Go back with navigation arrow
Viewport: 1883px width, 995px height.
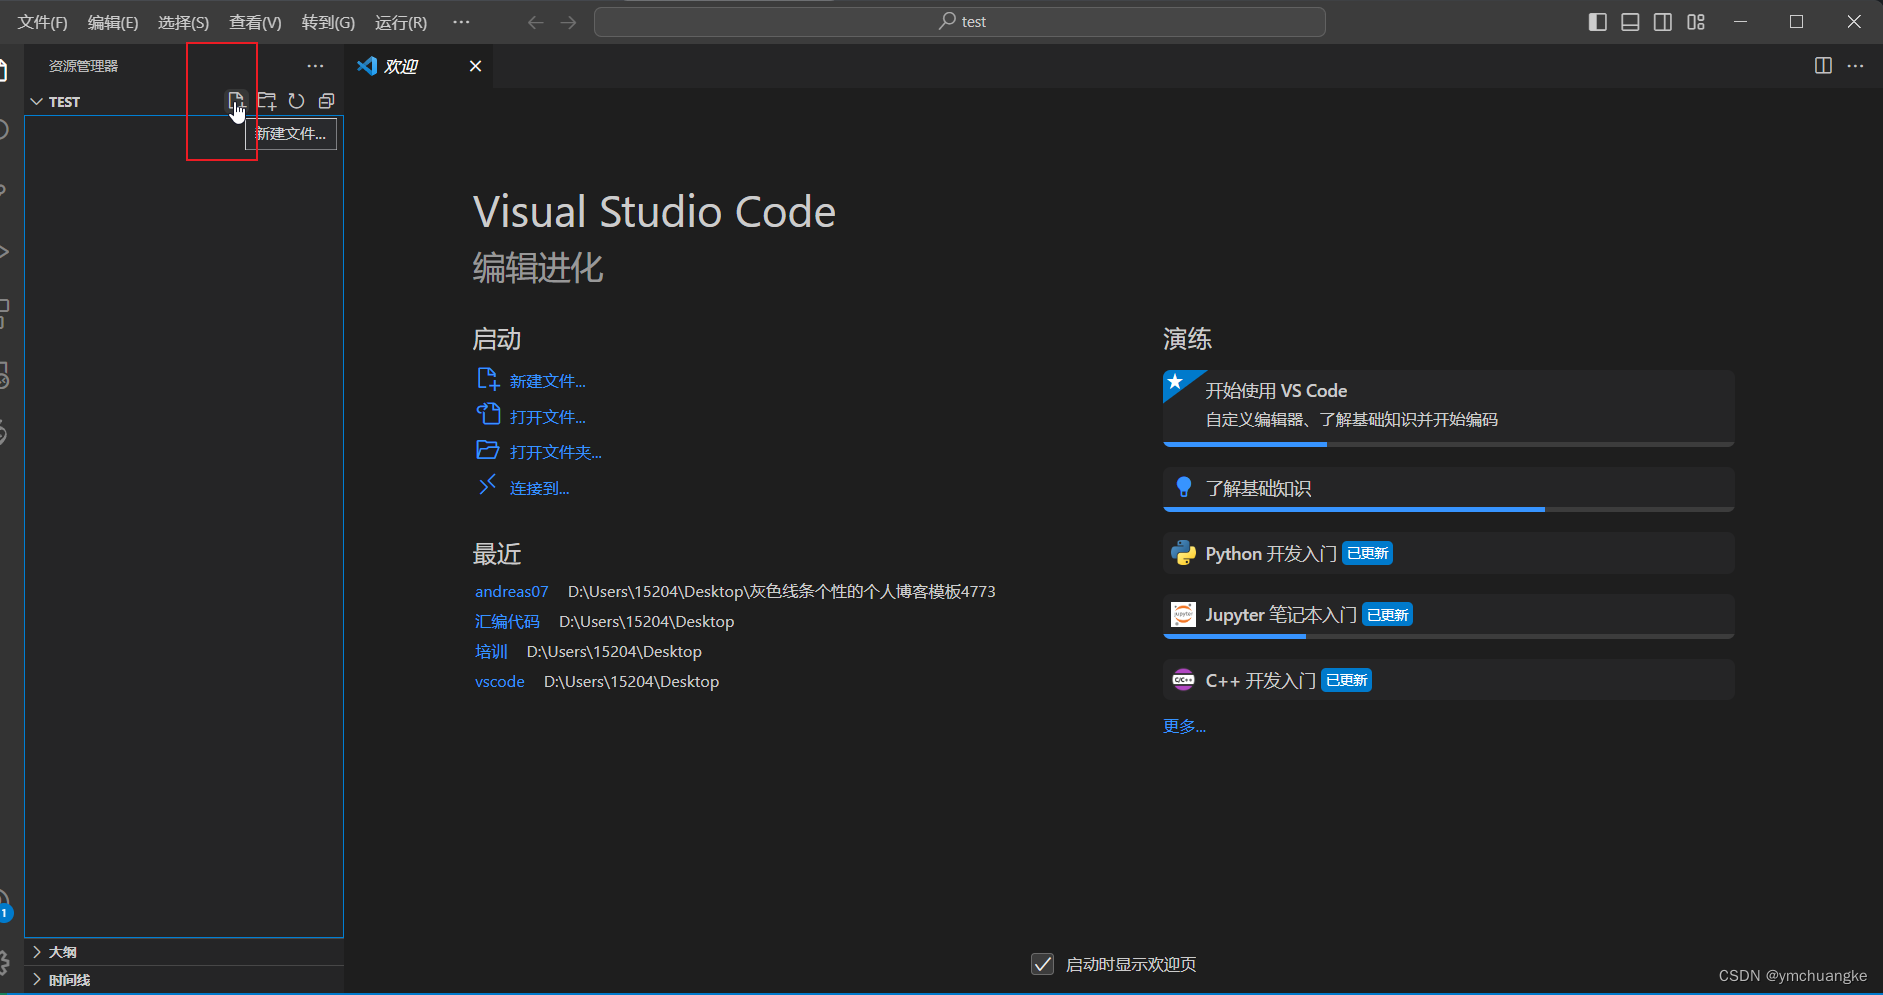[x=536, y=22]
